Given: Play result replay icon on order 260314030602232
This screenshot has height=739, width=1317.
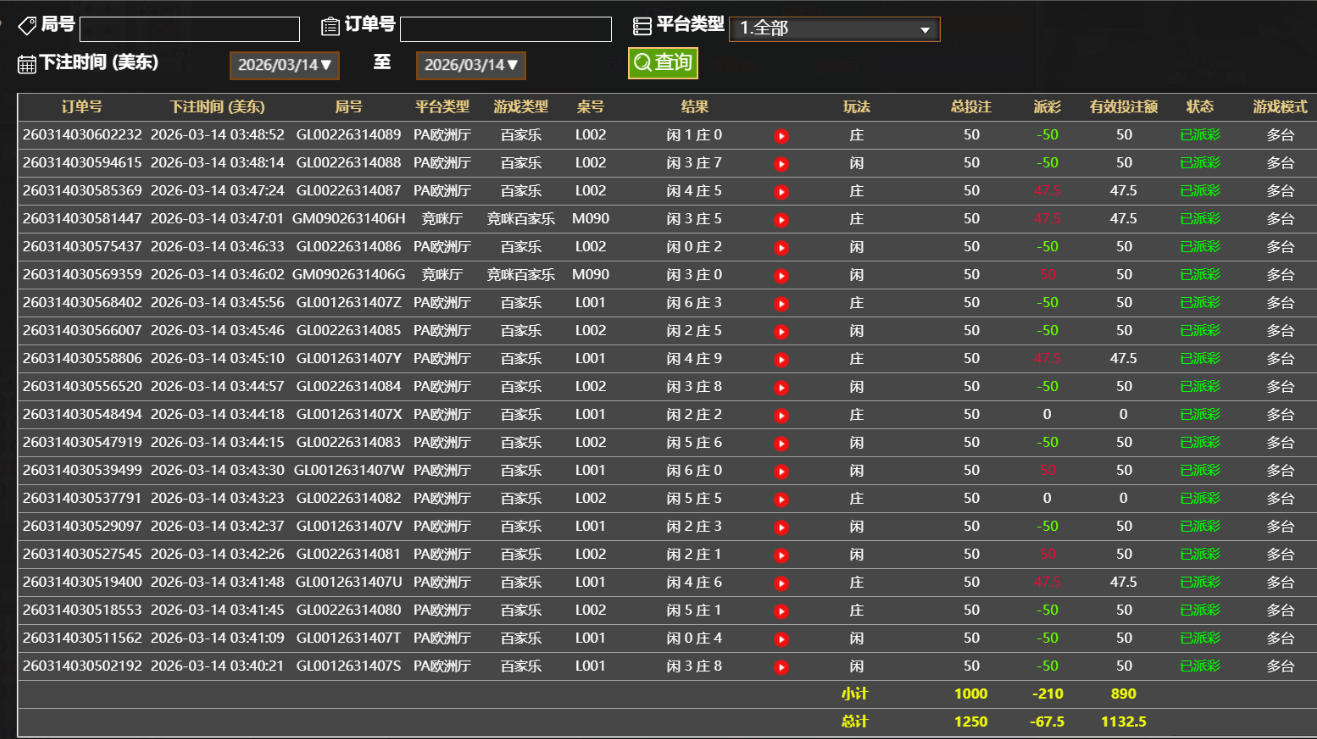Looking at the screenshot, I should [x=781, y=135].
